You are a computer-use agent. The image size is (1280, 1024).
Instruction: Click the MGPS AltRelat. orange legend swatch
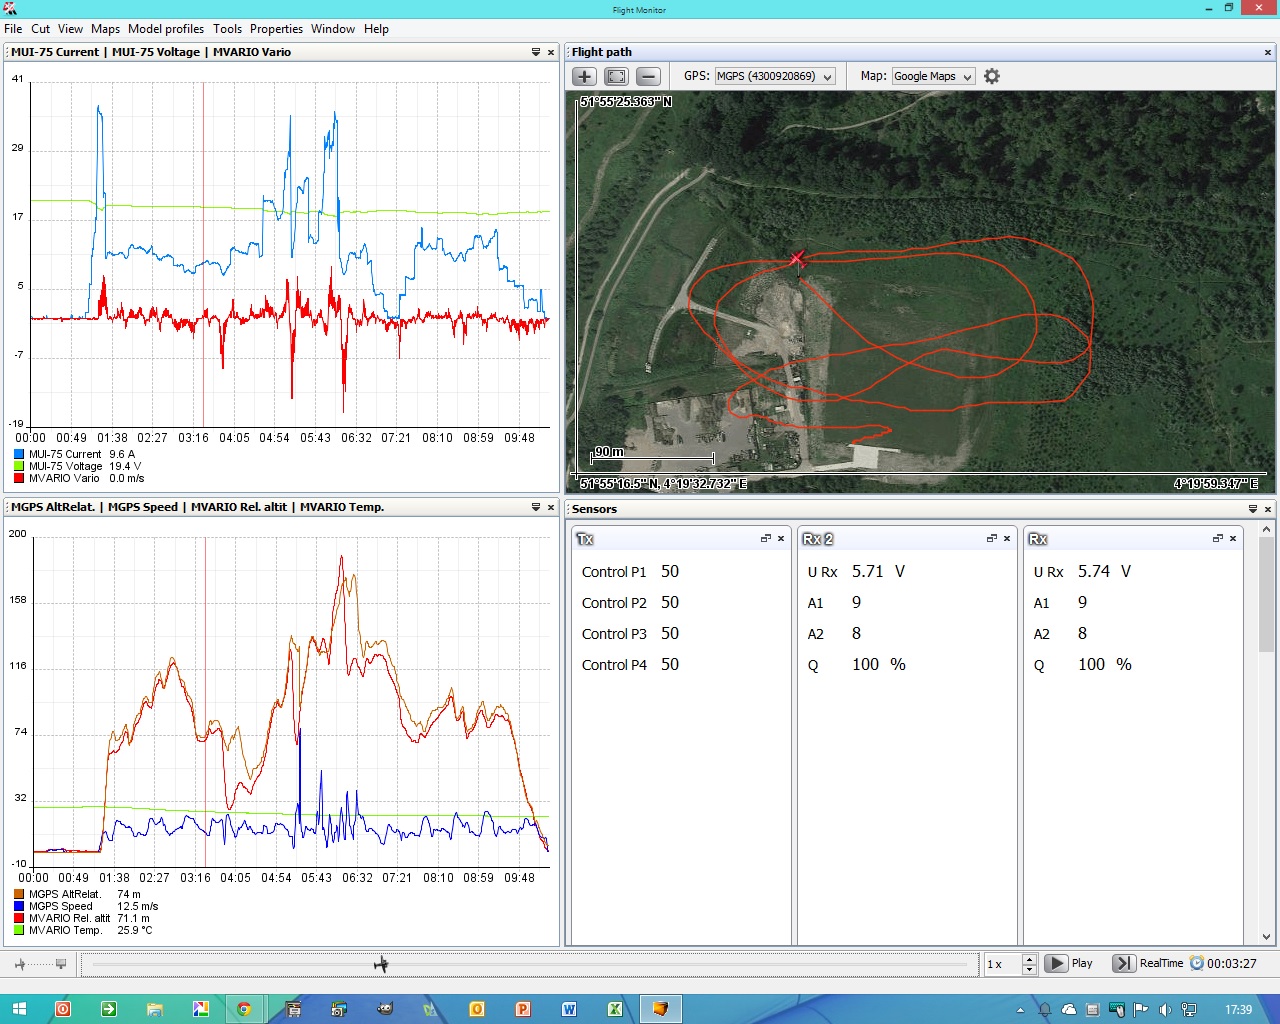coord(19,894)
